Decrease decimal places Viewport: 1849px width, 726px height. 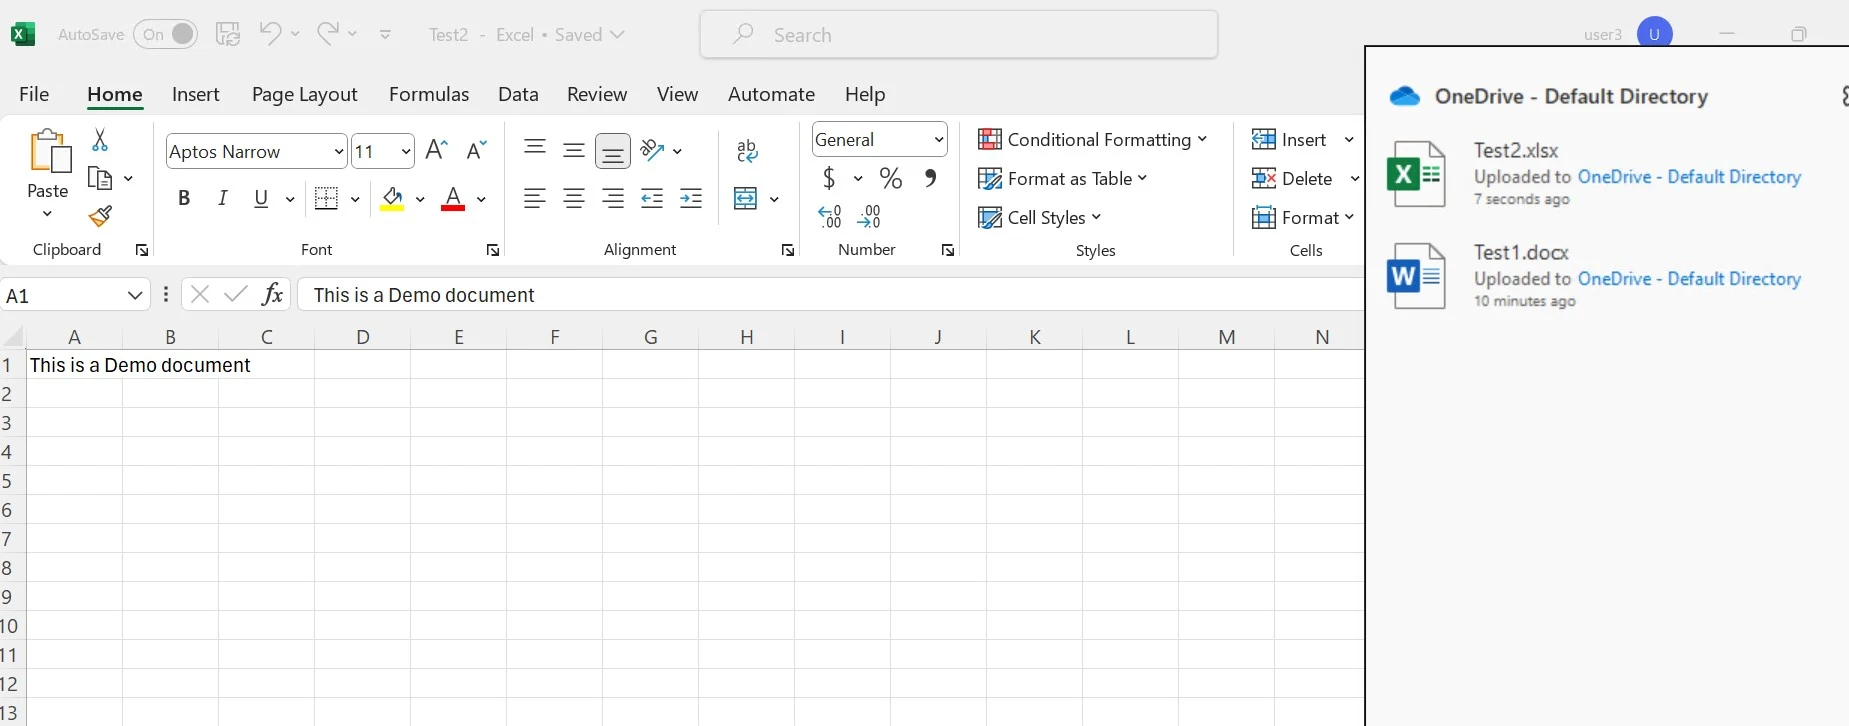(x=869, y=217)
